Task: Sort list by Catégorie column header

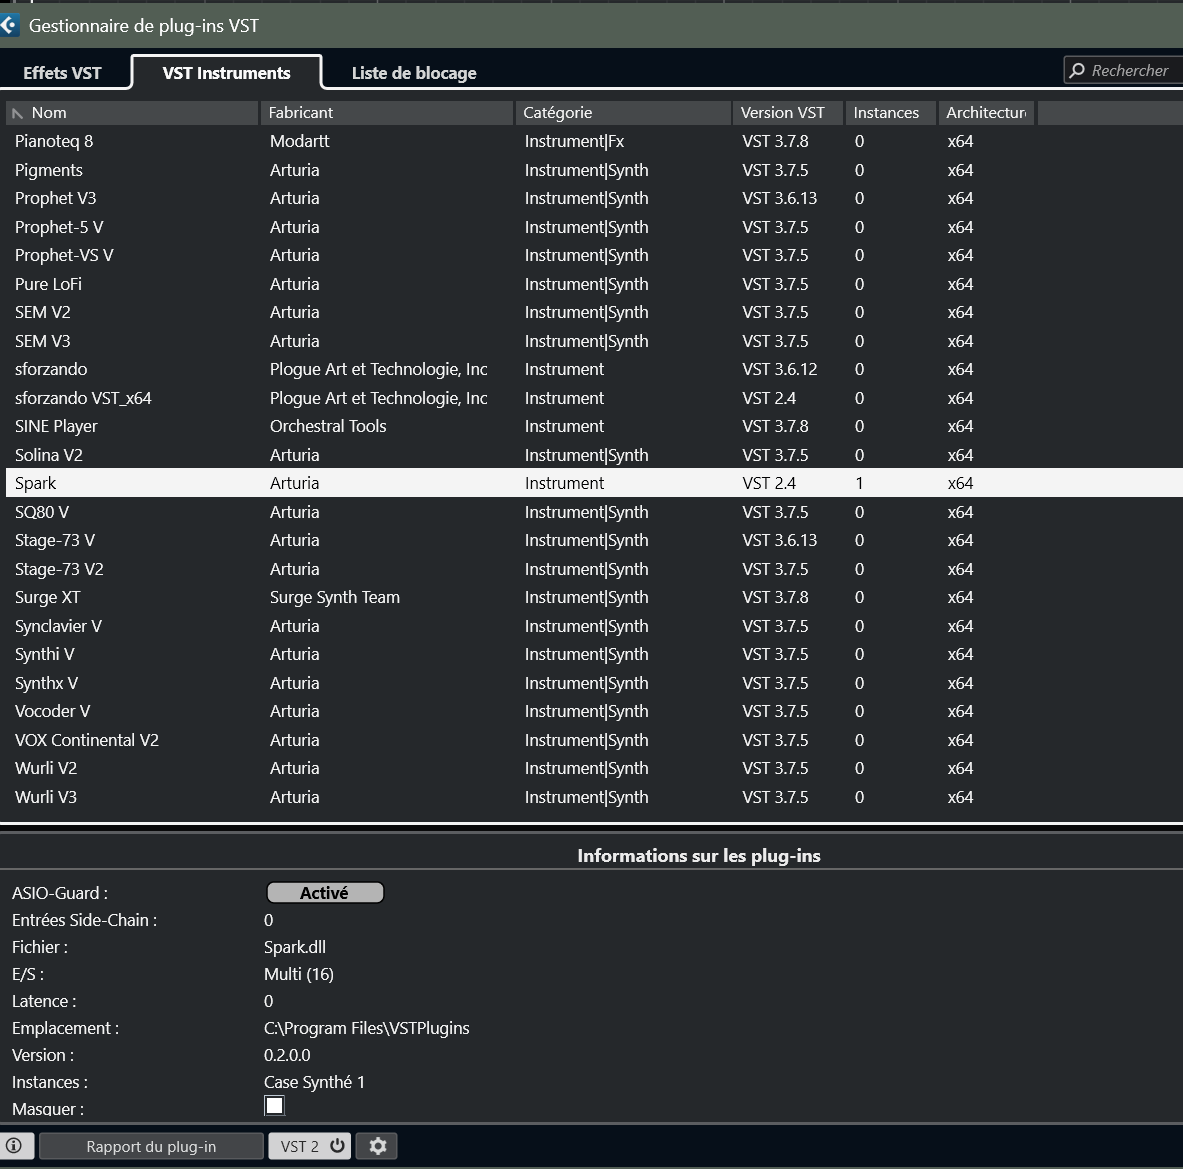Action: (x=621, y=113)
